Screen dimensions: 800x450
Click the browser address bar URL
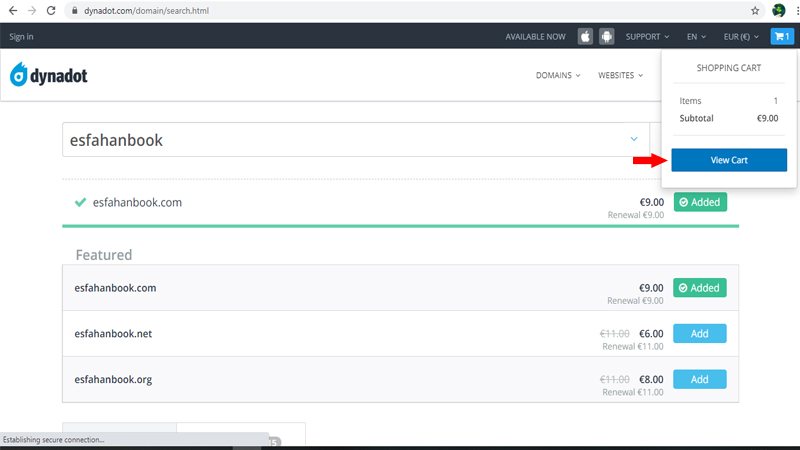pos(146,11)
